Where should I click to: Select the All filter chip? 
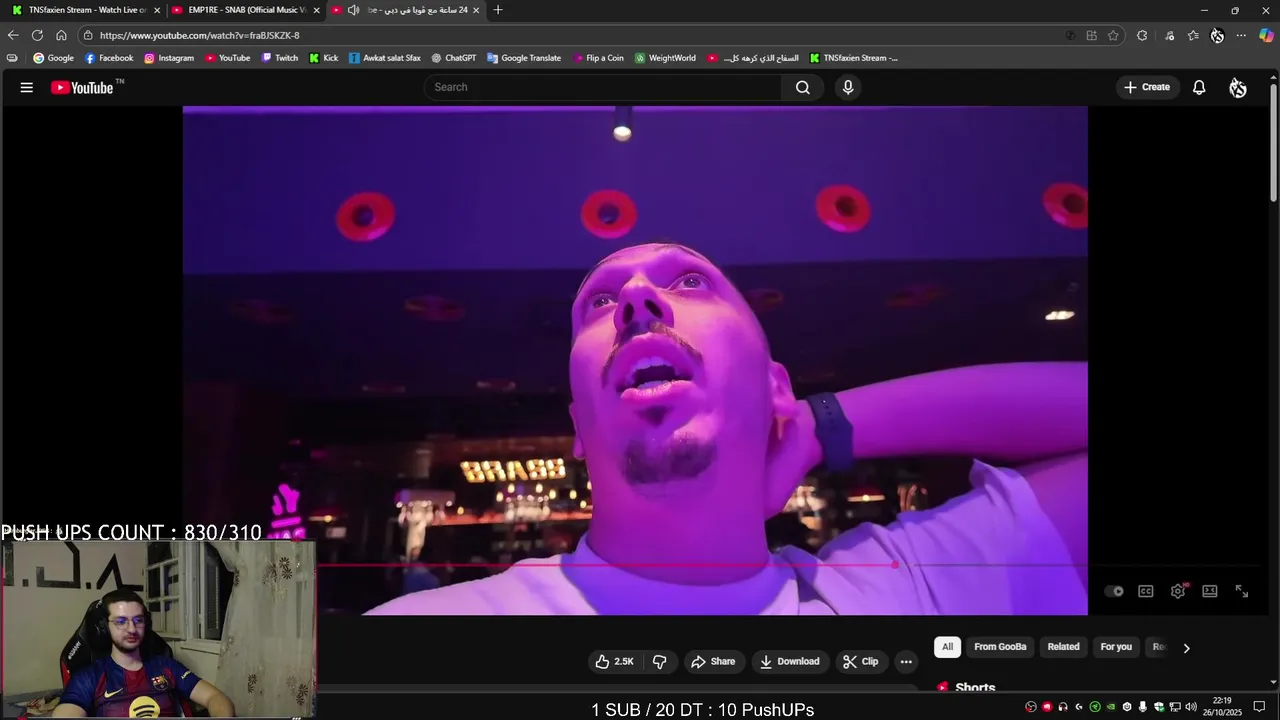click(x=947, y=647)
